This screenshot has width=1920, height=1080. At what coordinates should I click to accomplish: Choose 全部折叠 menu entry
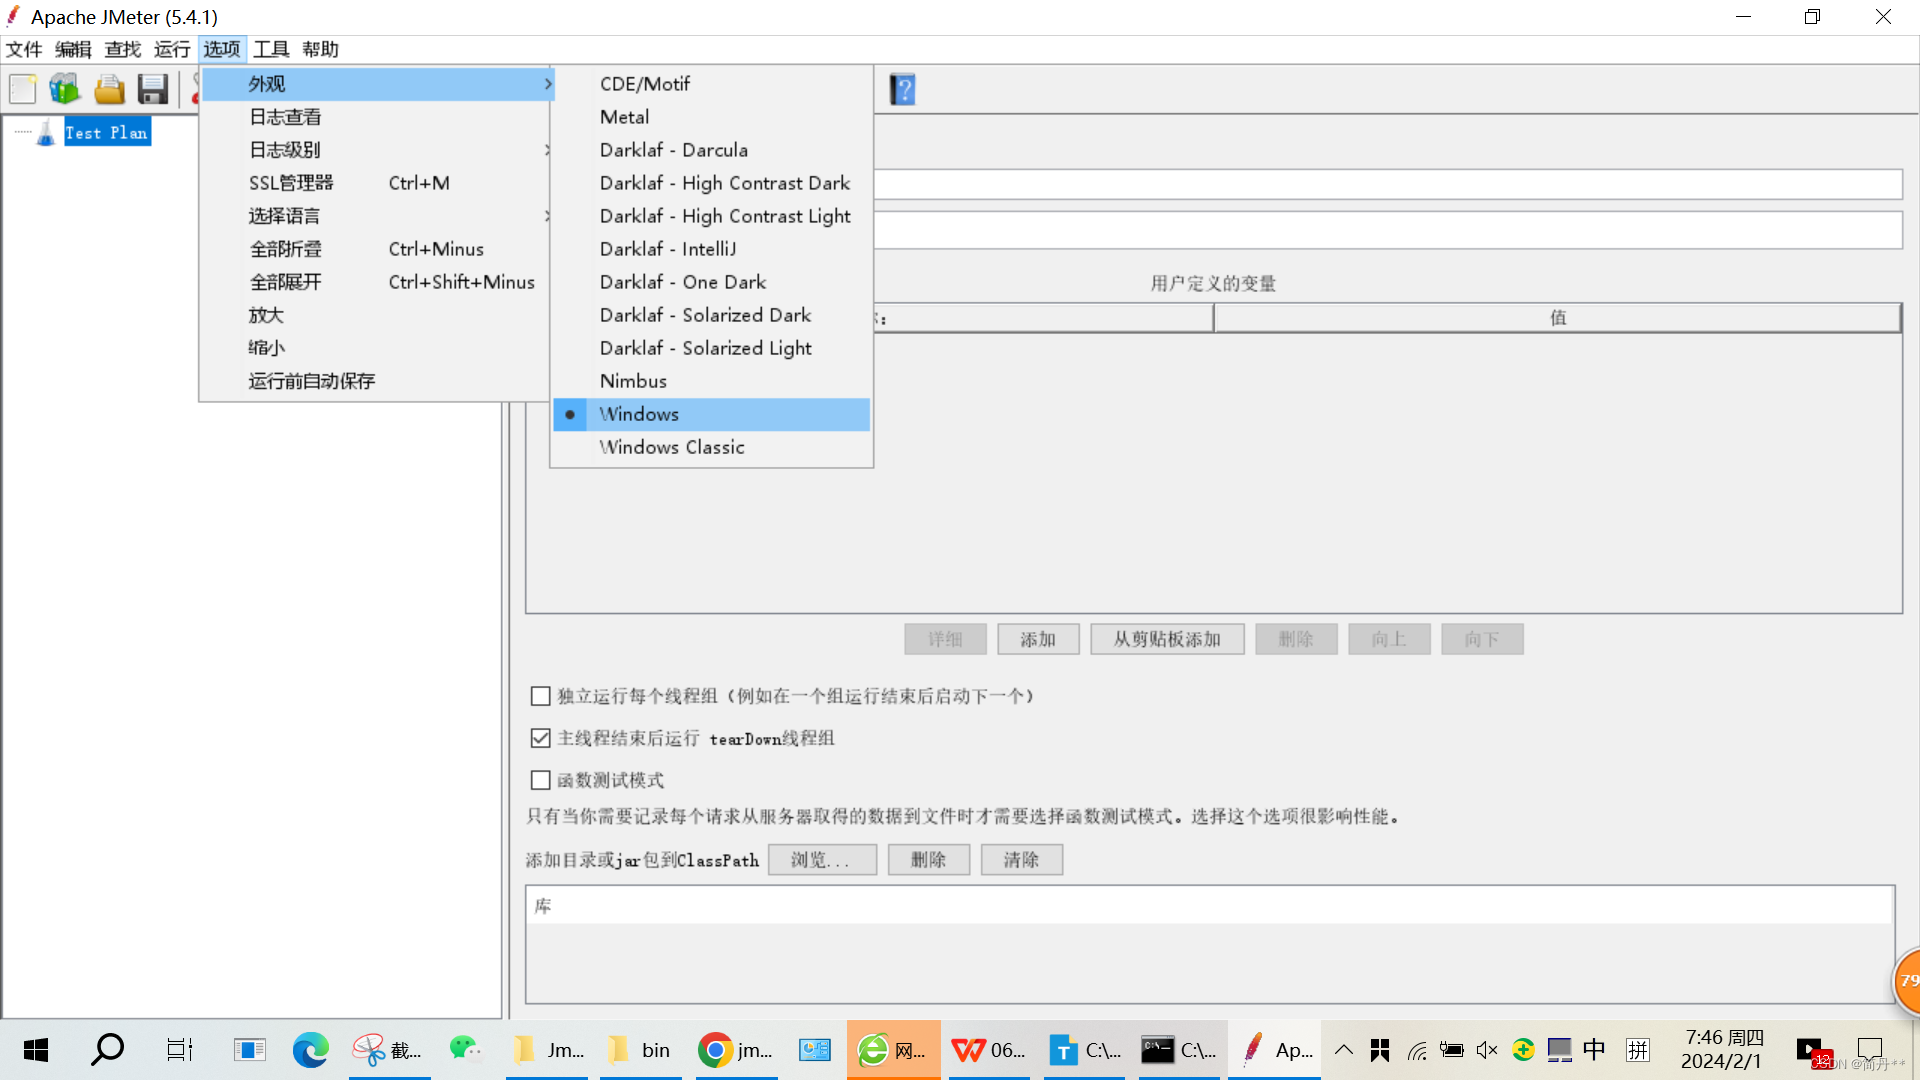point(377,249)
